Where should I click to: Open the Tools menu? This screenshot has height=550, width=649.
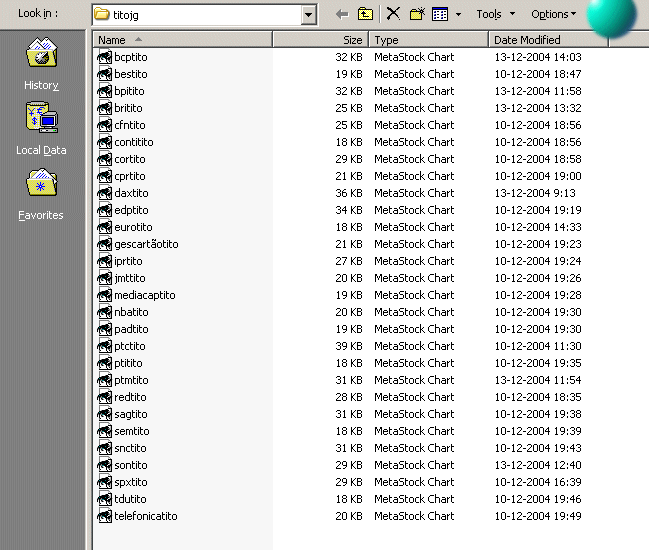[494, 14]
